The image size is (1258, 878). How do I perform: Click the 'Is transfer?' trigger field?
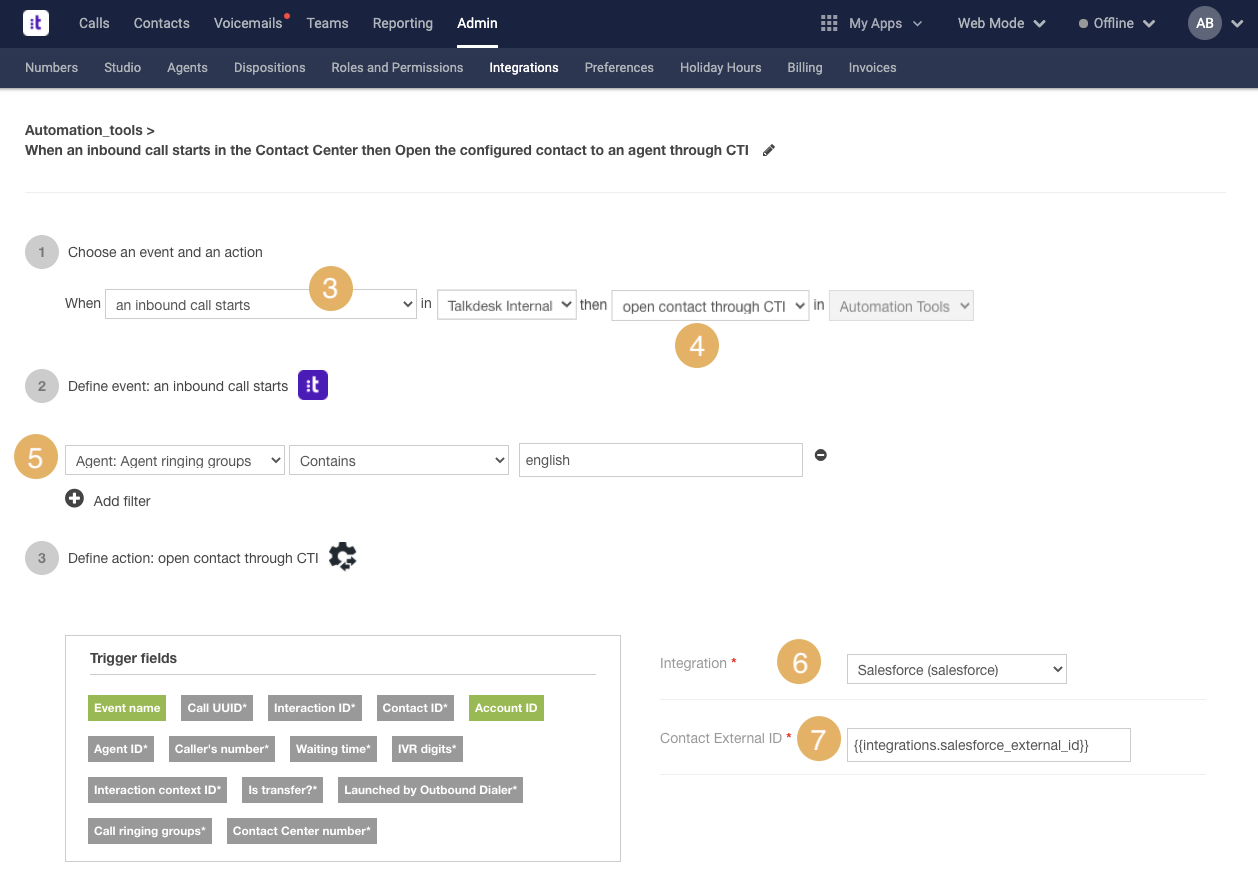(283, 790)
